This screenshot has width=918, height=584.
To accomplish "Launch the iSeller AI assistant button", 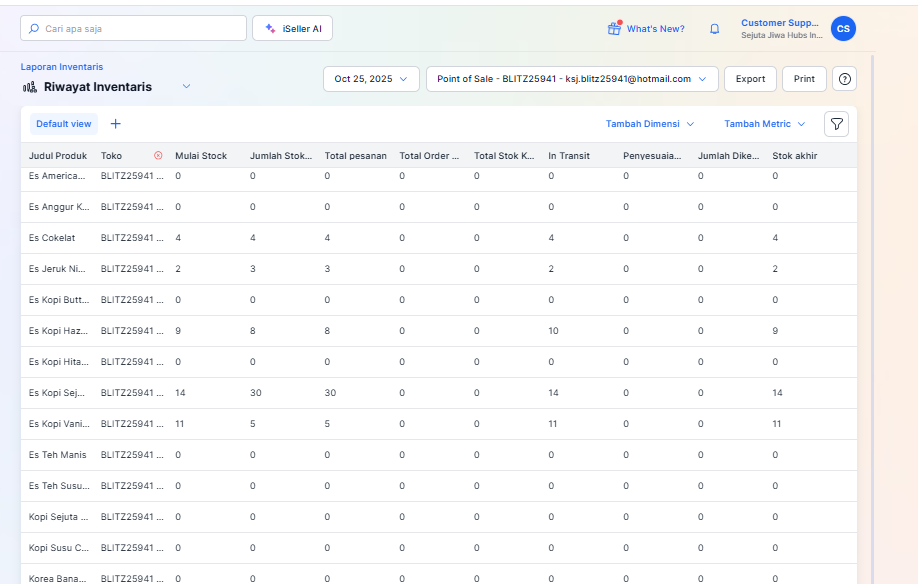I will pyautogui.click(x=292, y=29).
